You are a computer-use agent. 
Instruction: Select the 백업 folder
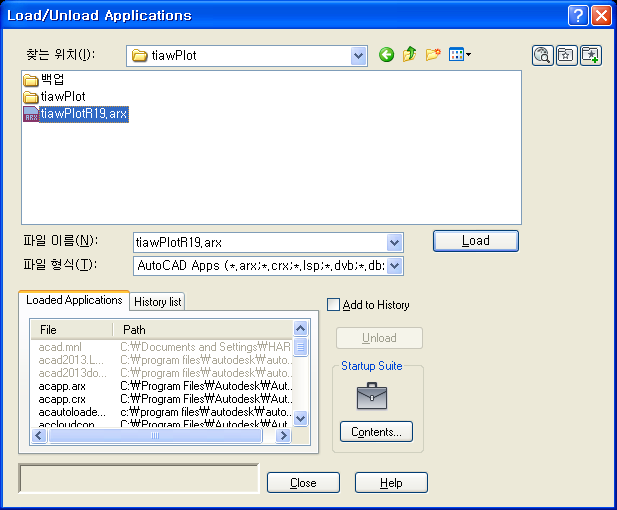tap(44, 79)
